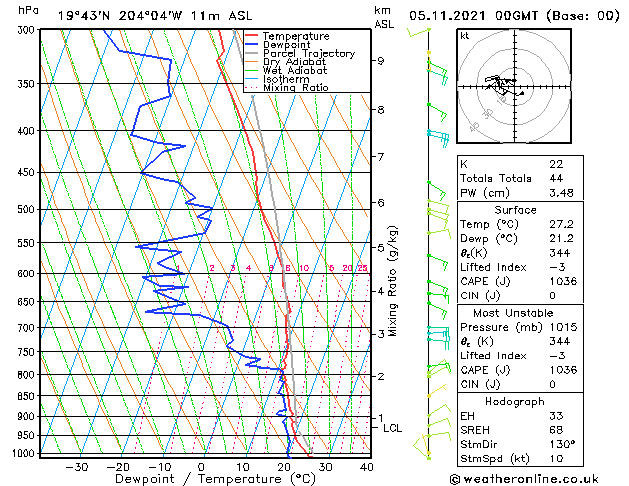Viewport: 629px width, 486px height.
Task: Click the 850 hPa pressure axis label
Action: (x=26, y=396)
